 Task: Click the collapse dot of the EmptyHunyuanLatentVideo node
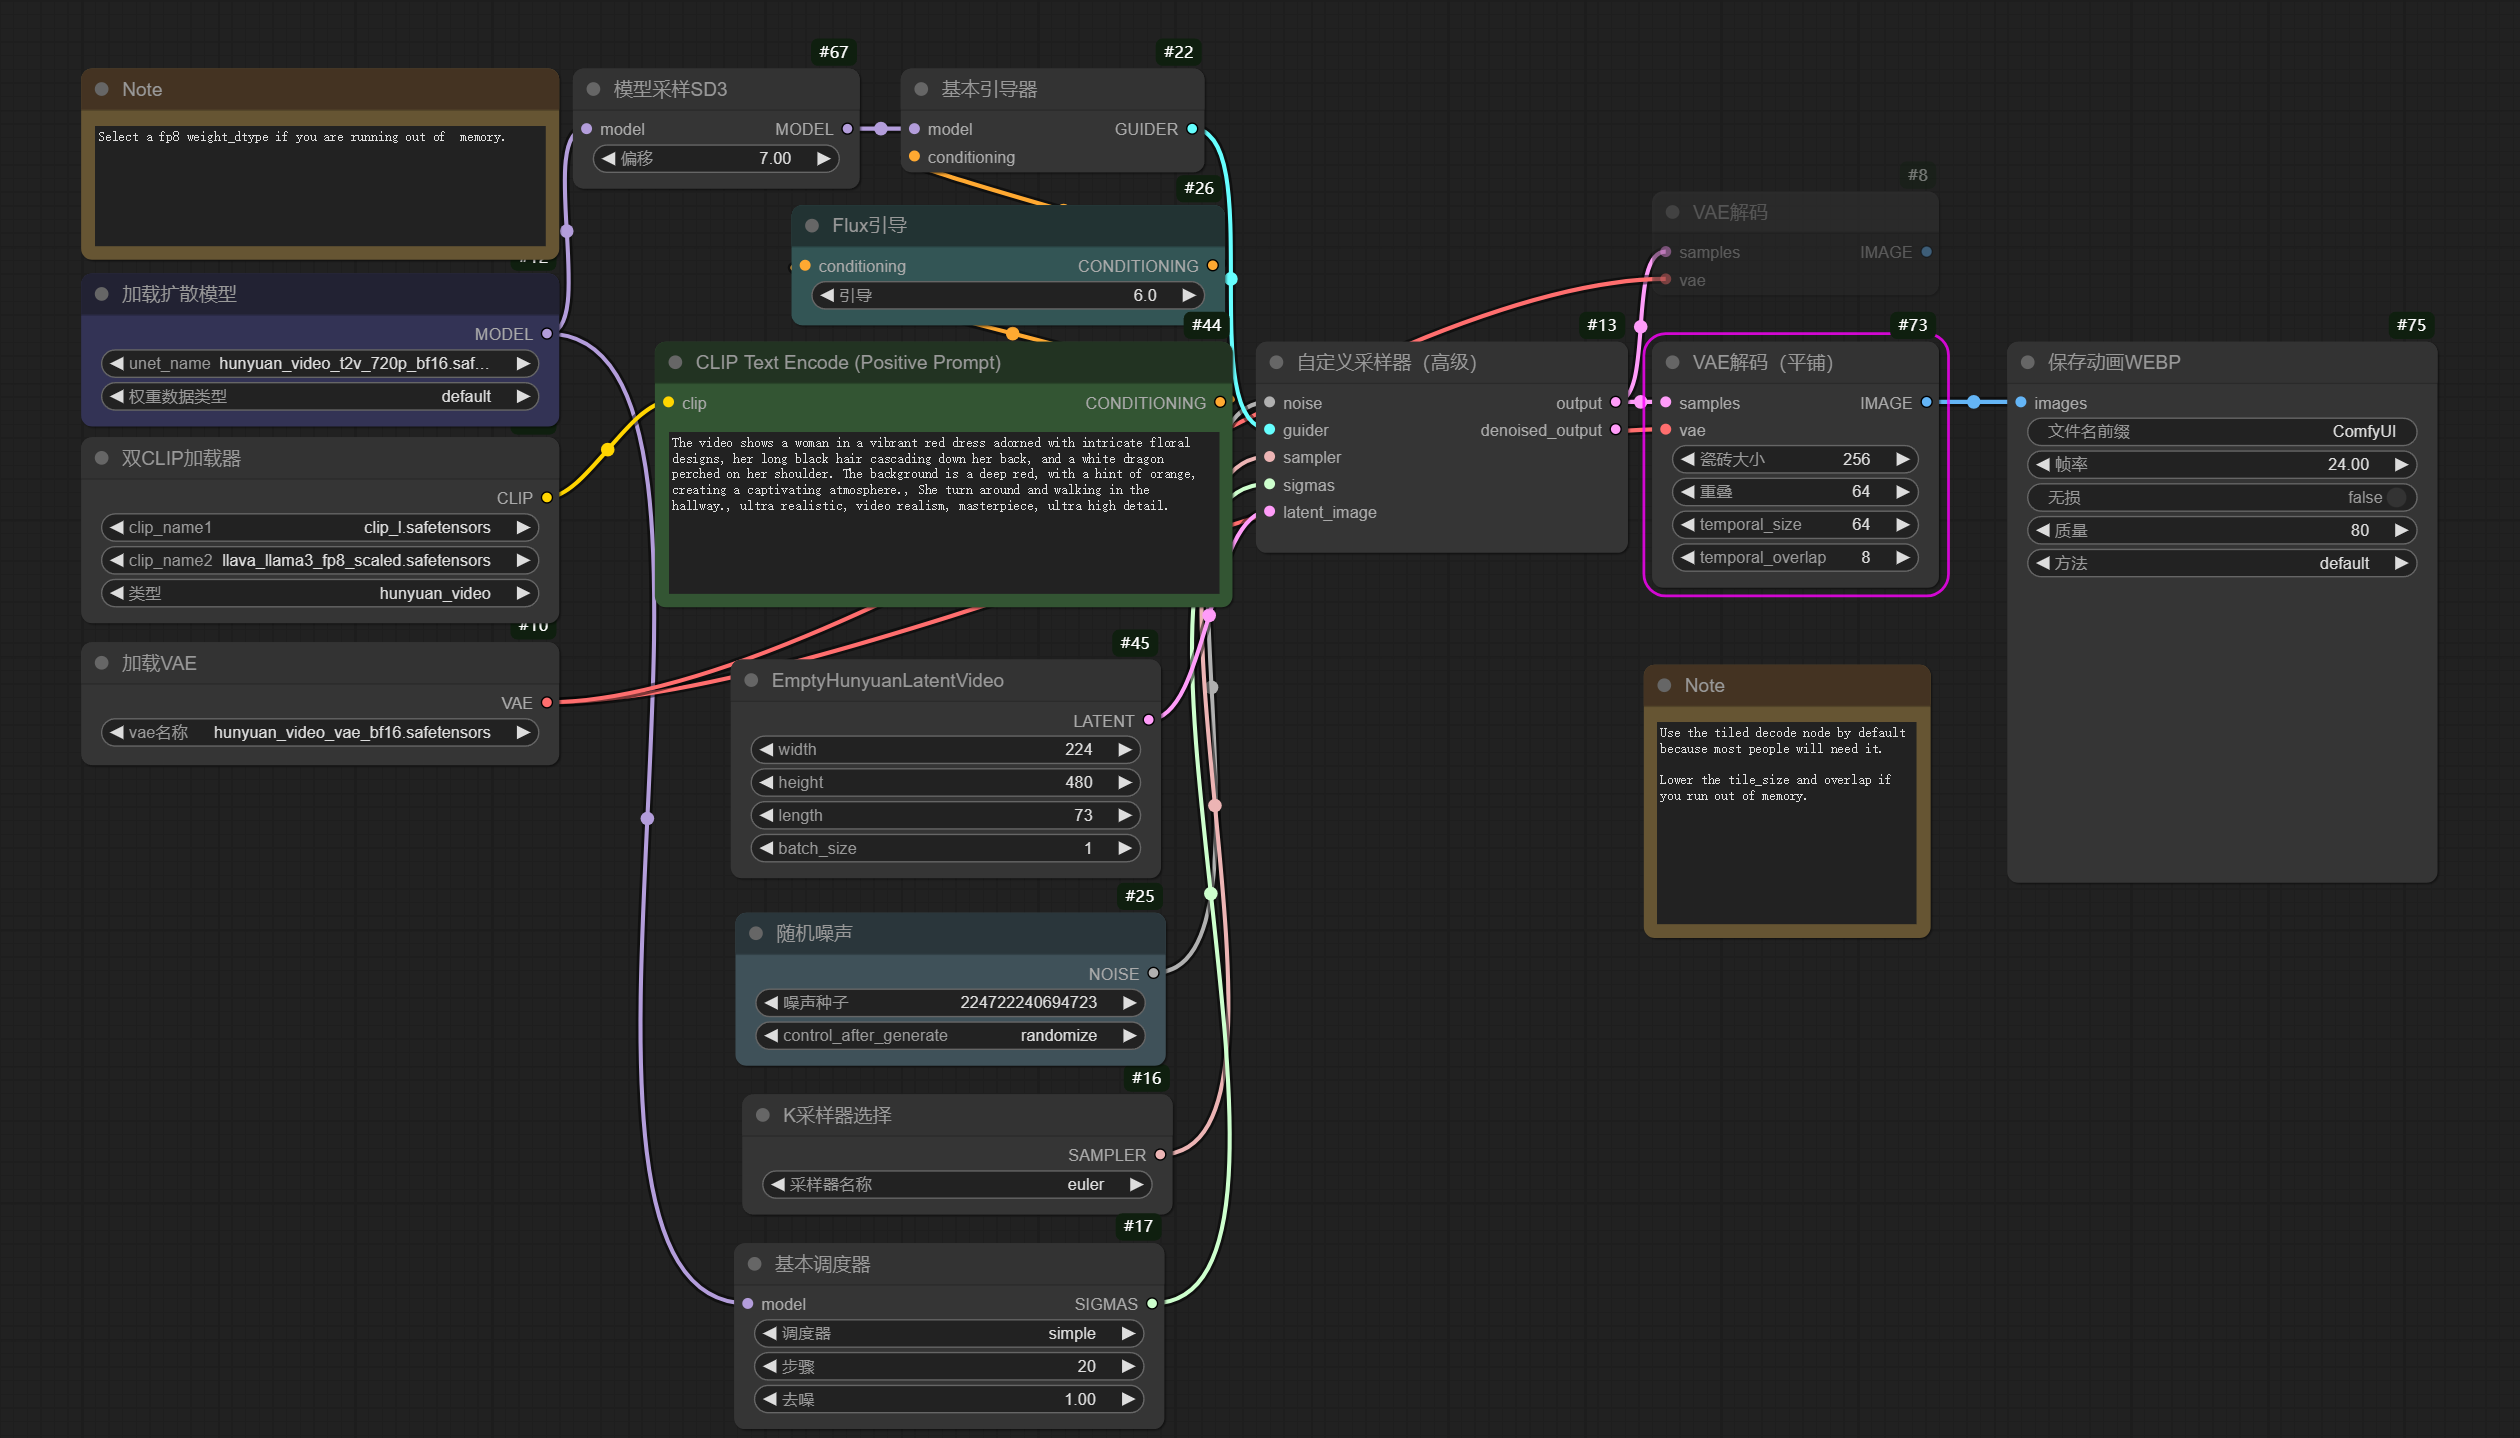[x=751, y=681]
